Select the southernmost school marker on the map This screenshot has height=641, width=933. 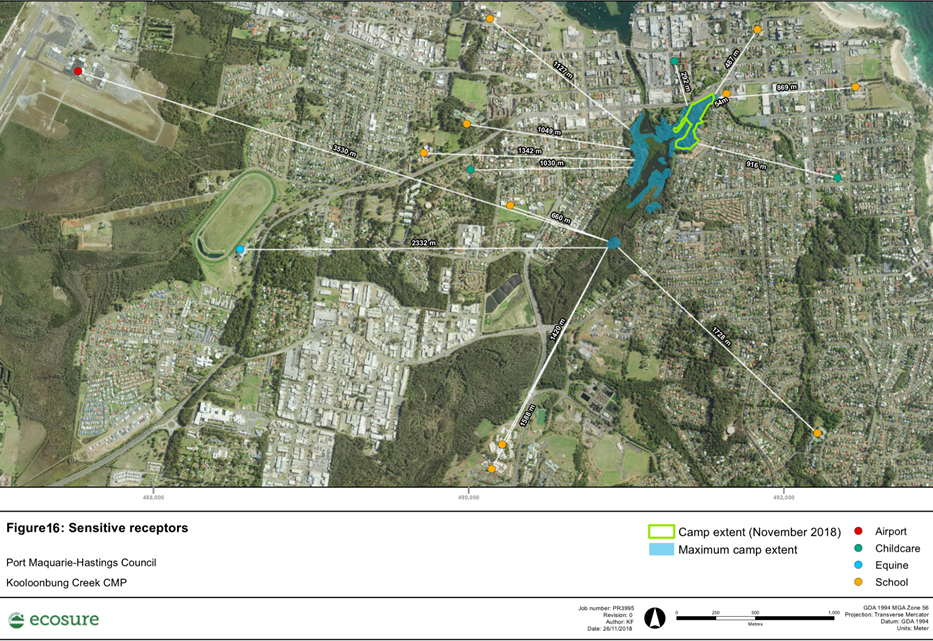coord(491,469)
